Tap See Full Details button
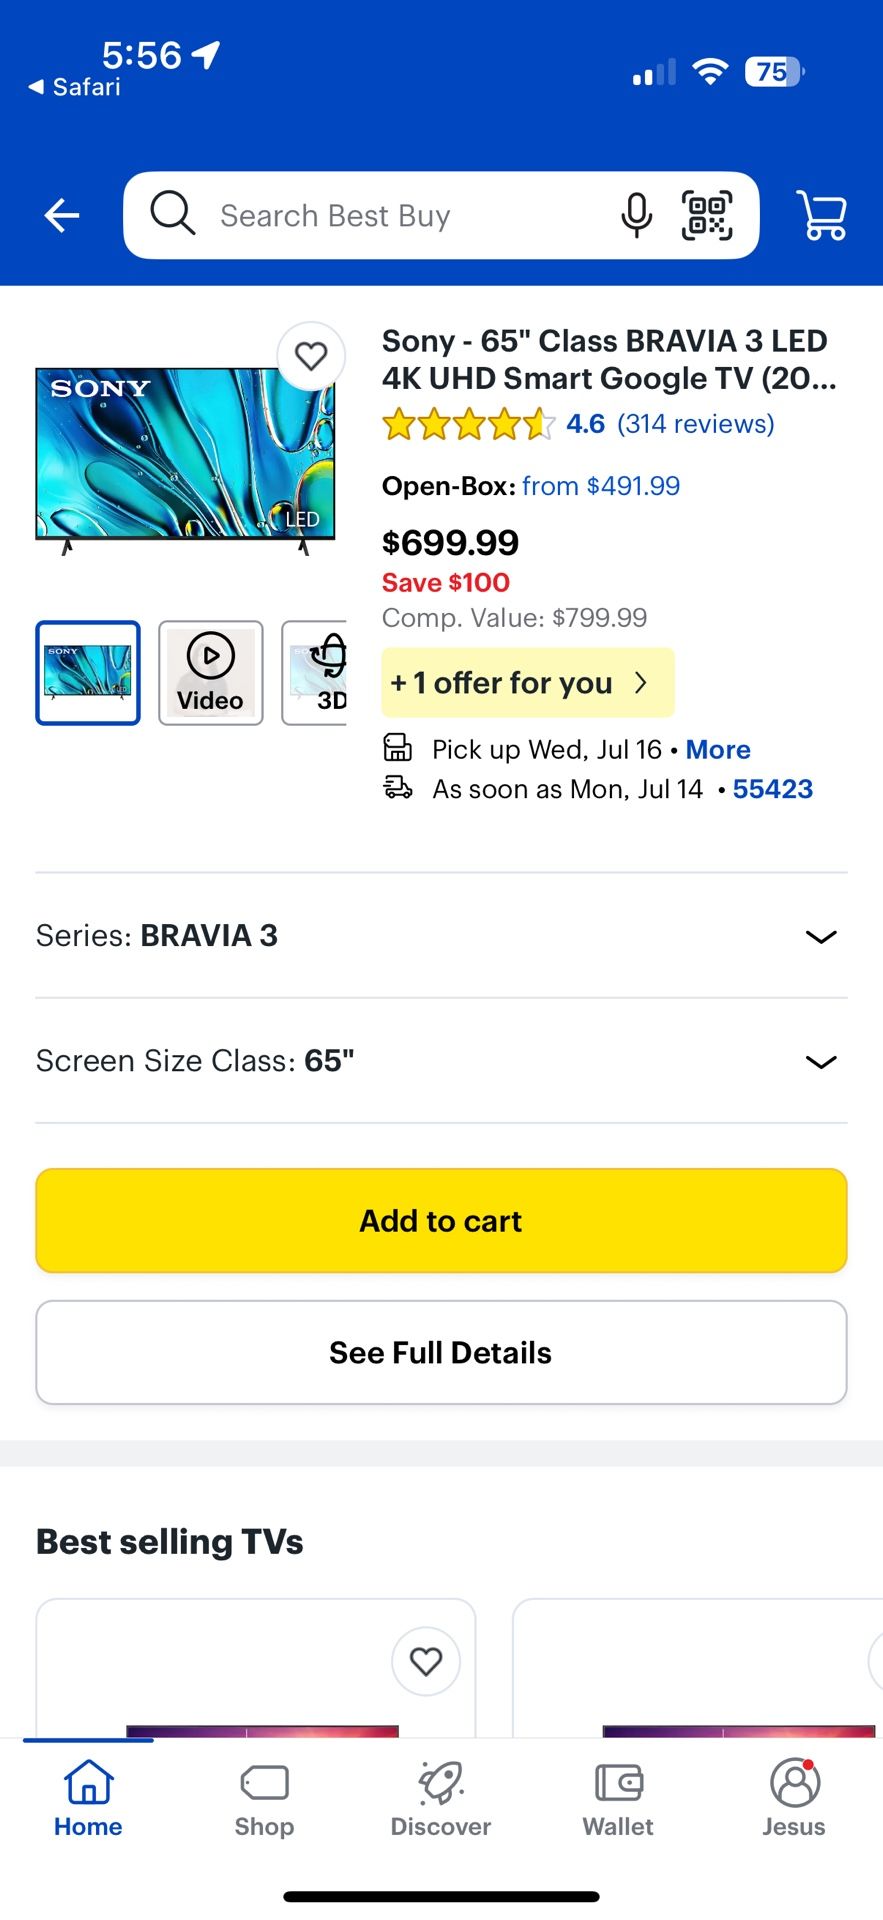The width and height of the screenshot is (883, 1920). tap(441, 1352)
